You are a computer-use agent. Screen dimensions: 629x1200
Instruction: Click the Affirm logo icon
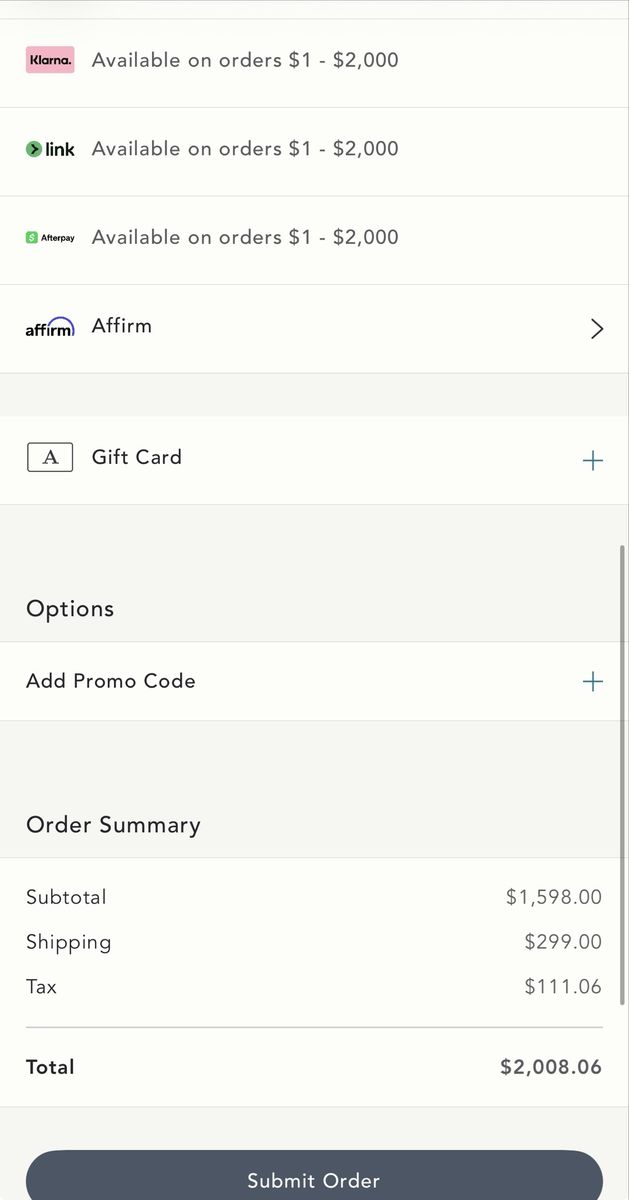pyautogui.click(x=50, y=327)
